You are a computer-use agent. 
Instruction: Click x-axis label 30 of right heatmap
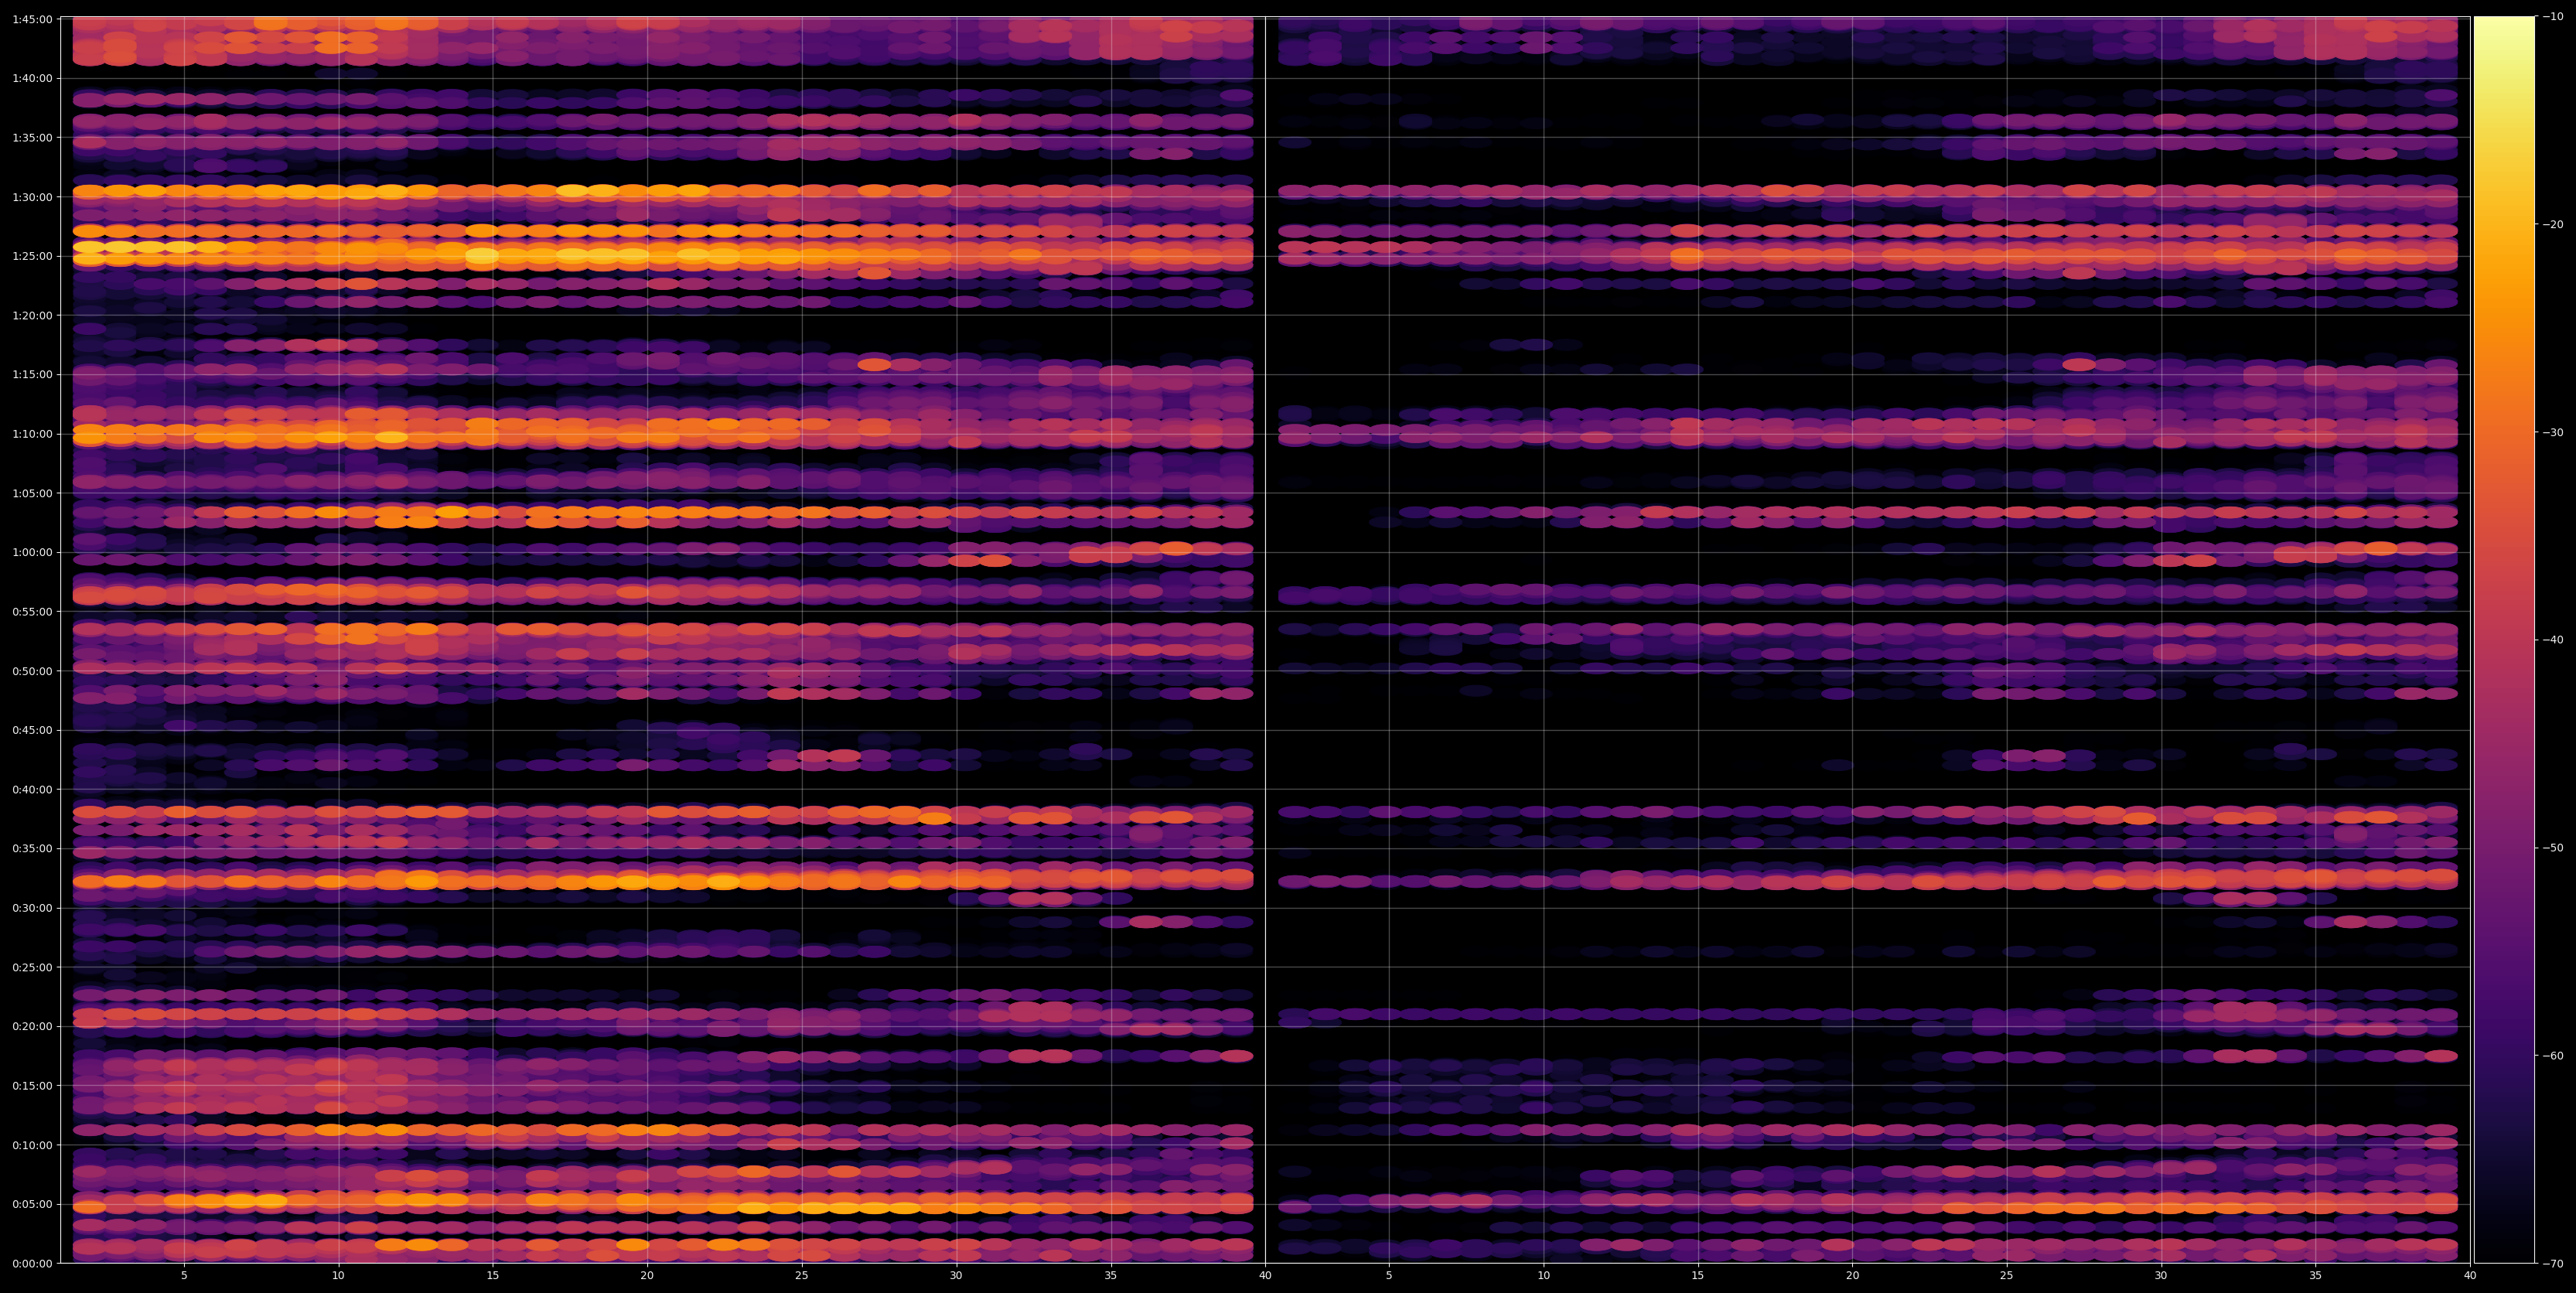[x=2161, y=1276]
